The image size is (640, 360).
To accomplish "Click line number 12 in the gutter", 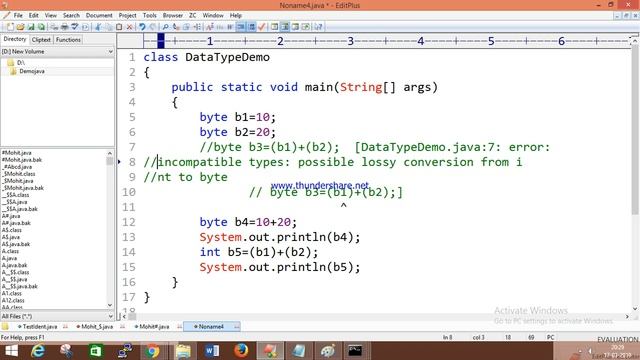I will (129, 222).
